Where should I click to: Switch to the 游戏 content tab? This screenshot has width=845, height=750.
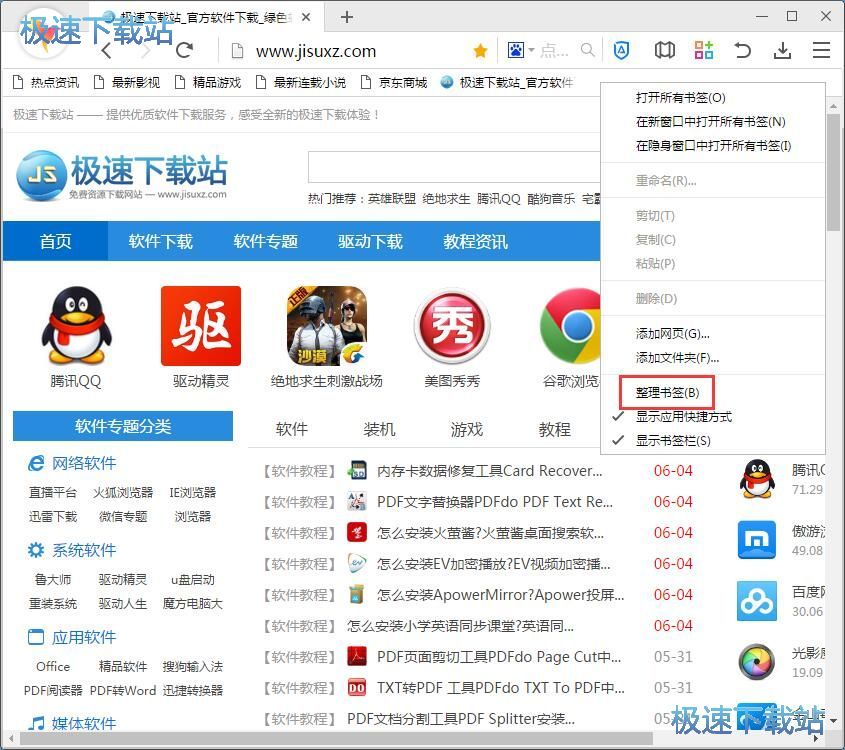point(467,429)
